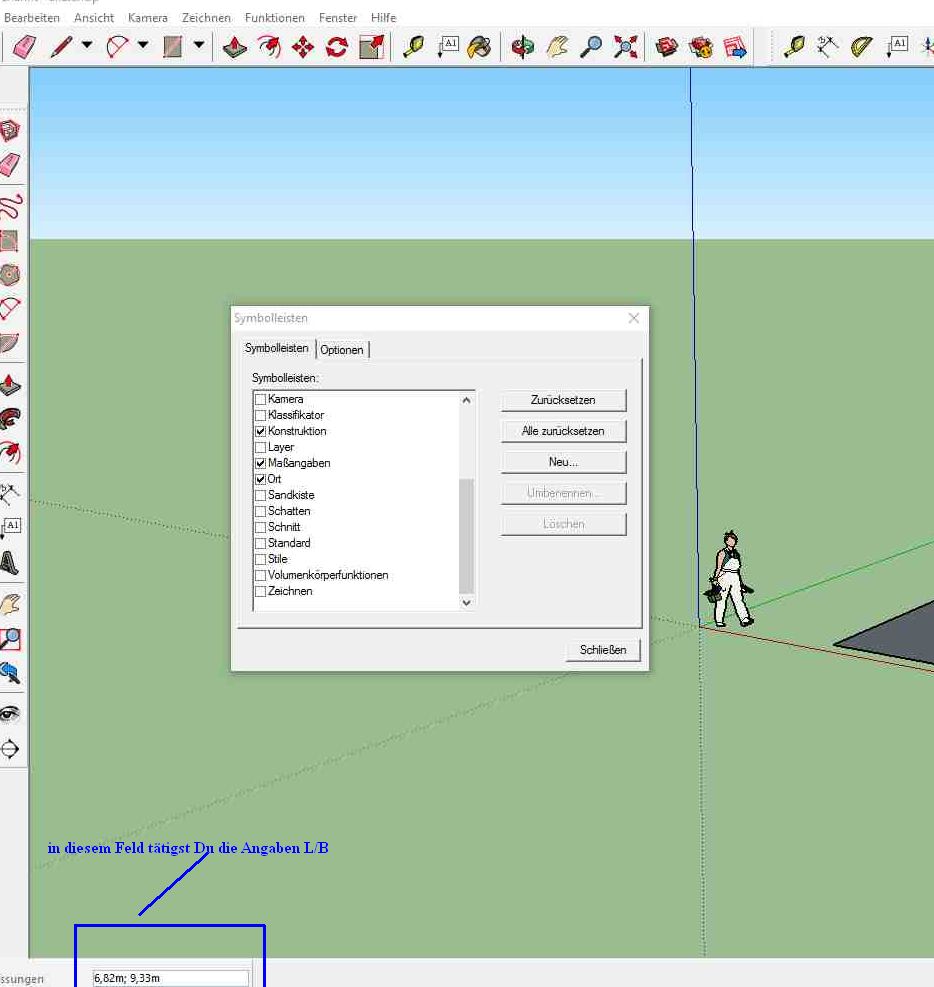Viewport: 934px width, 987px height.
Task: Click the measurements input field
Action: (170, 978)
